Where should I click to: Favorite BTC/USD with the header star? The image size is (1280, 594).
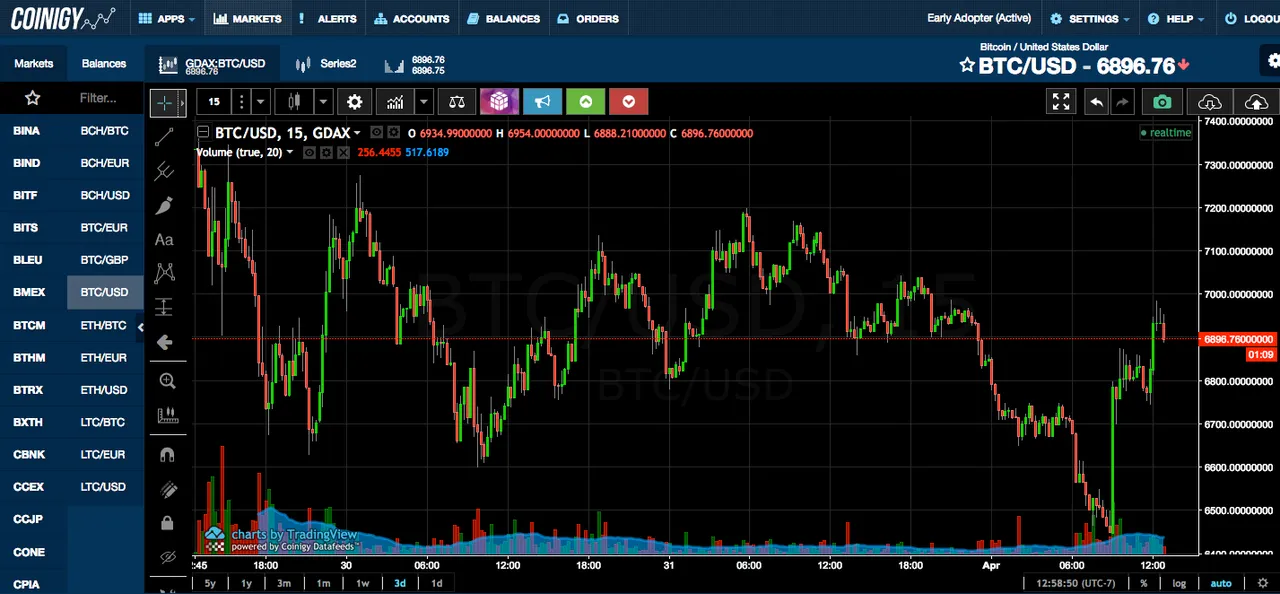click(967, 66)
